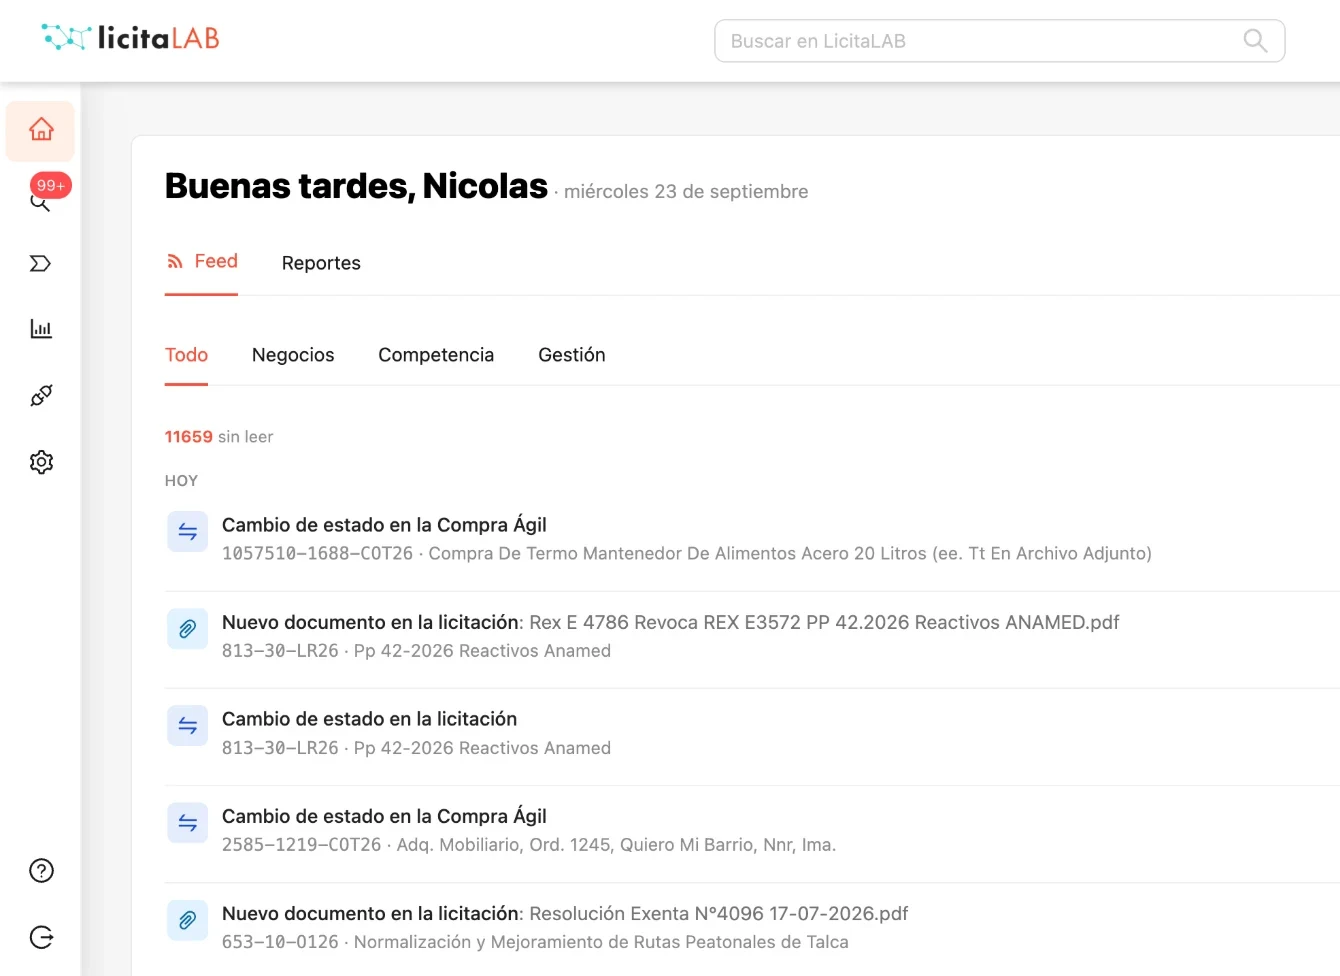1340x976 pixels.
Task: Select the Gestión filter tab
Action: (572, 355)
